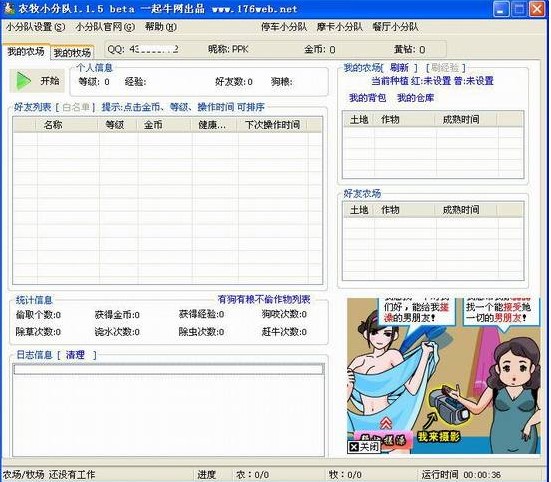Image resolution: width=551 pixels, height=482 pixels.
Task: Click 作物 header in 我的农场 table
Action: pos(404,119)
